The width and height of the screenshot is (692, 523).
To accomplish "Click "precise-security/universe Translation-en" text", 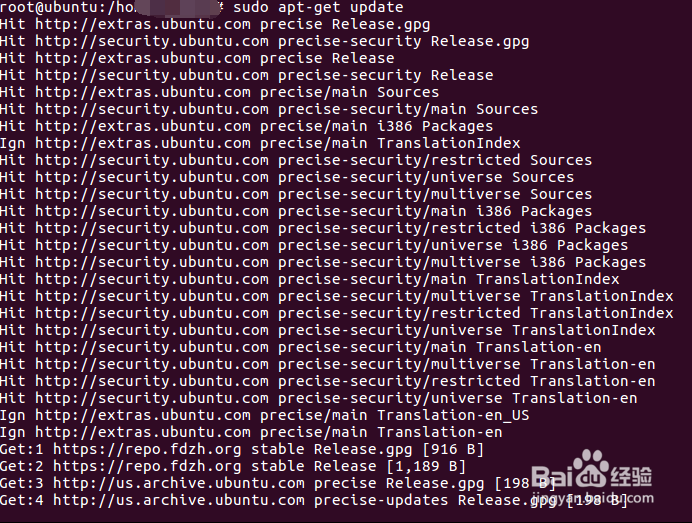I will (457, 398).
